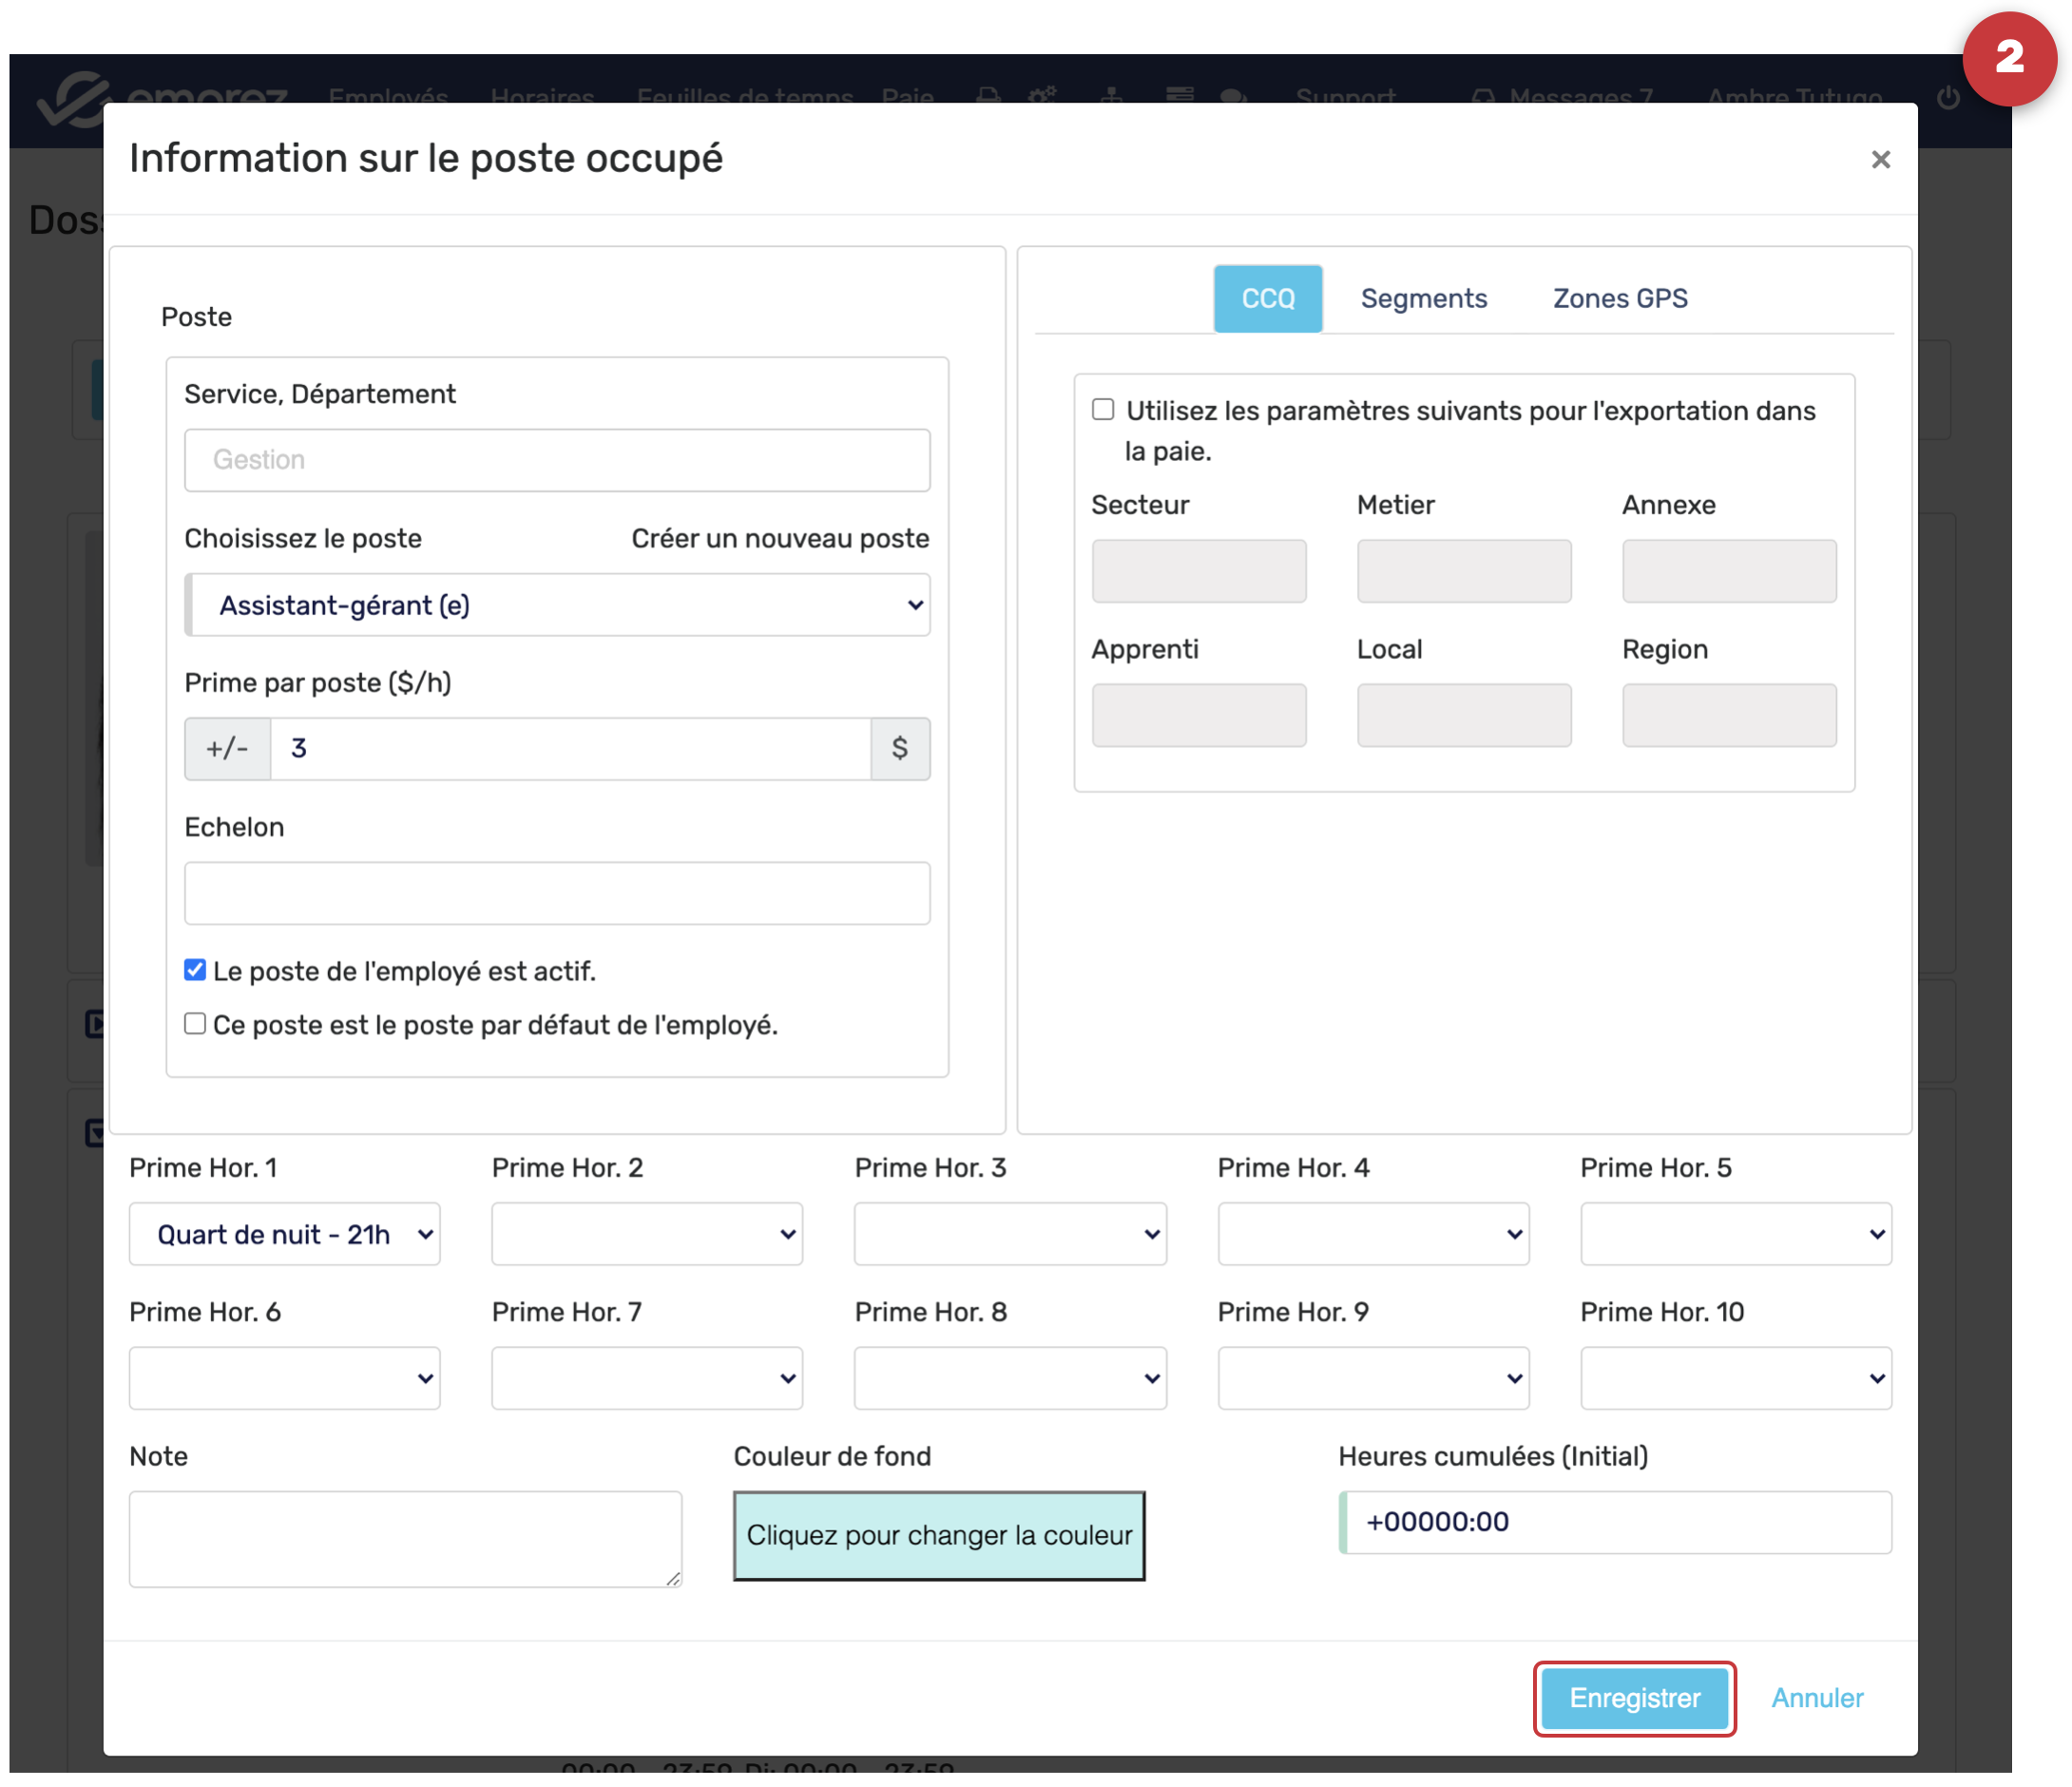The width and height of the screenshot is (2072, 1787).
Task: Open the Prime Hor. 2 dropdown
Action: coord(647,1234)
